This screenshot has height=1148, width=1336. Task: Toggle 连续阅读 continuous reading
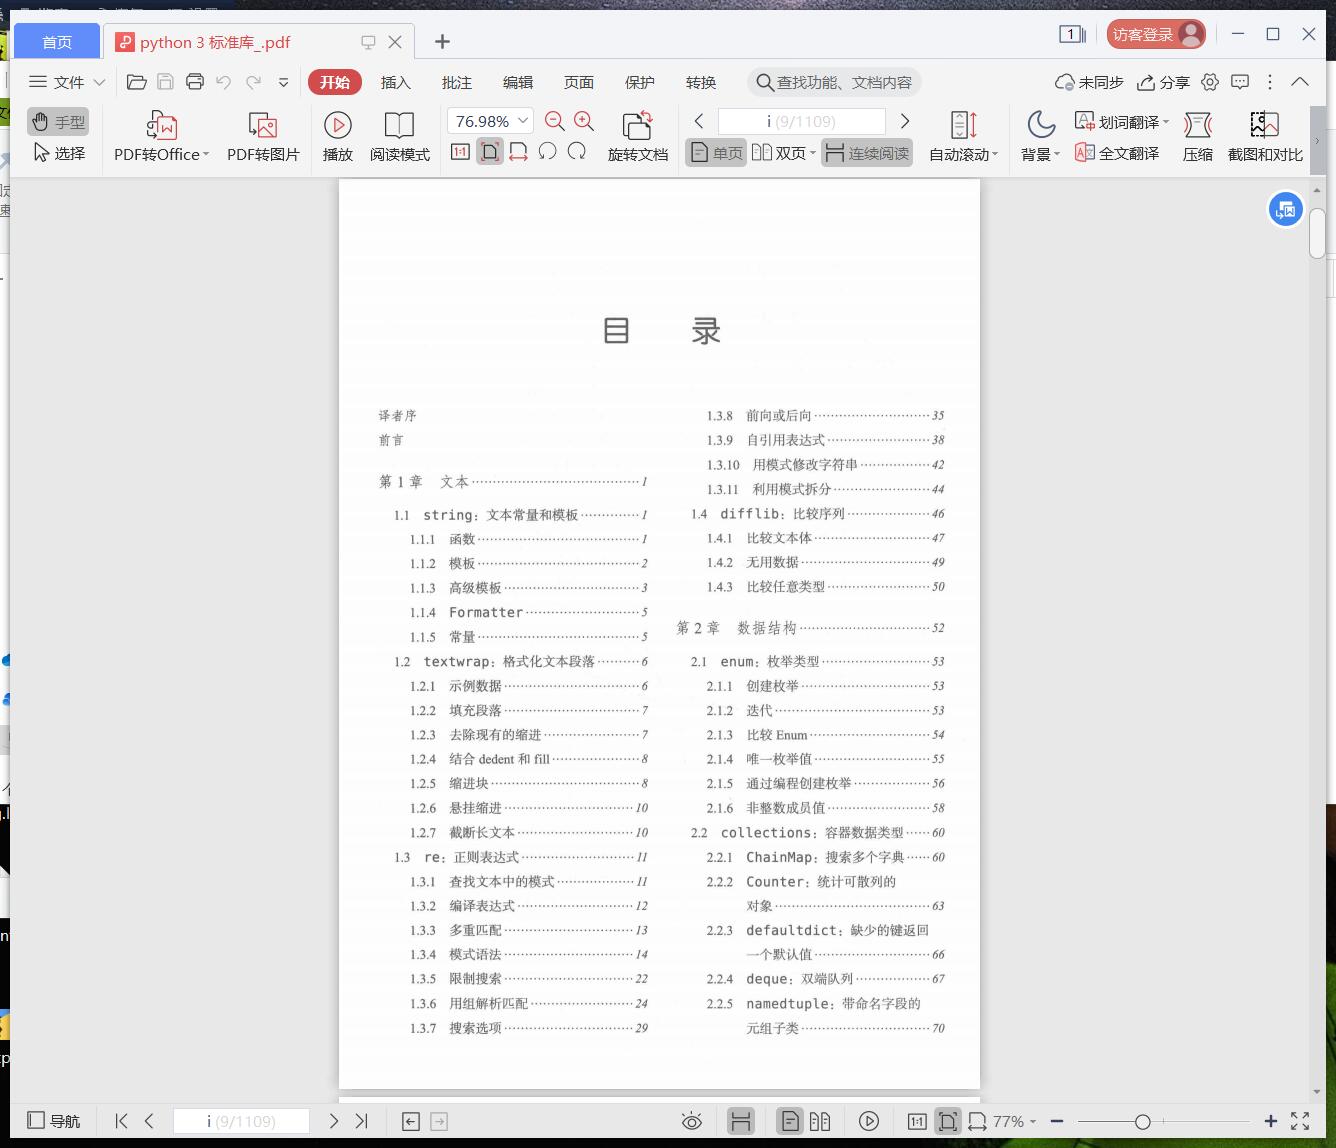pos(867,153)
